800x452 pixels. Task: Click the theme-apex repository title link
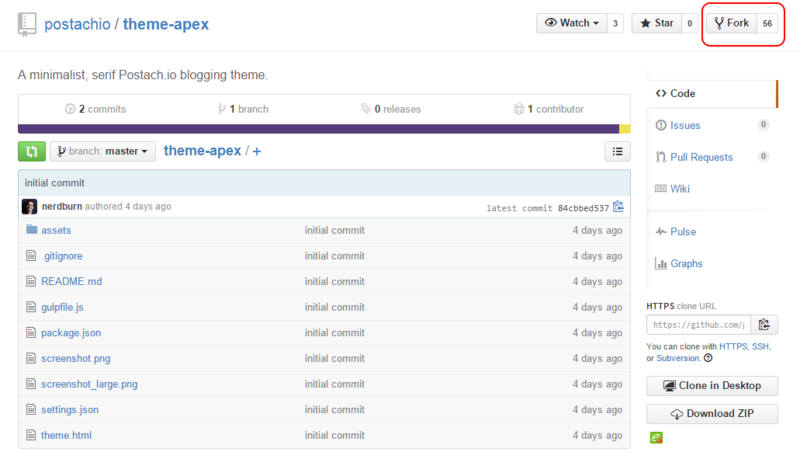click(166, 24)
